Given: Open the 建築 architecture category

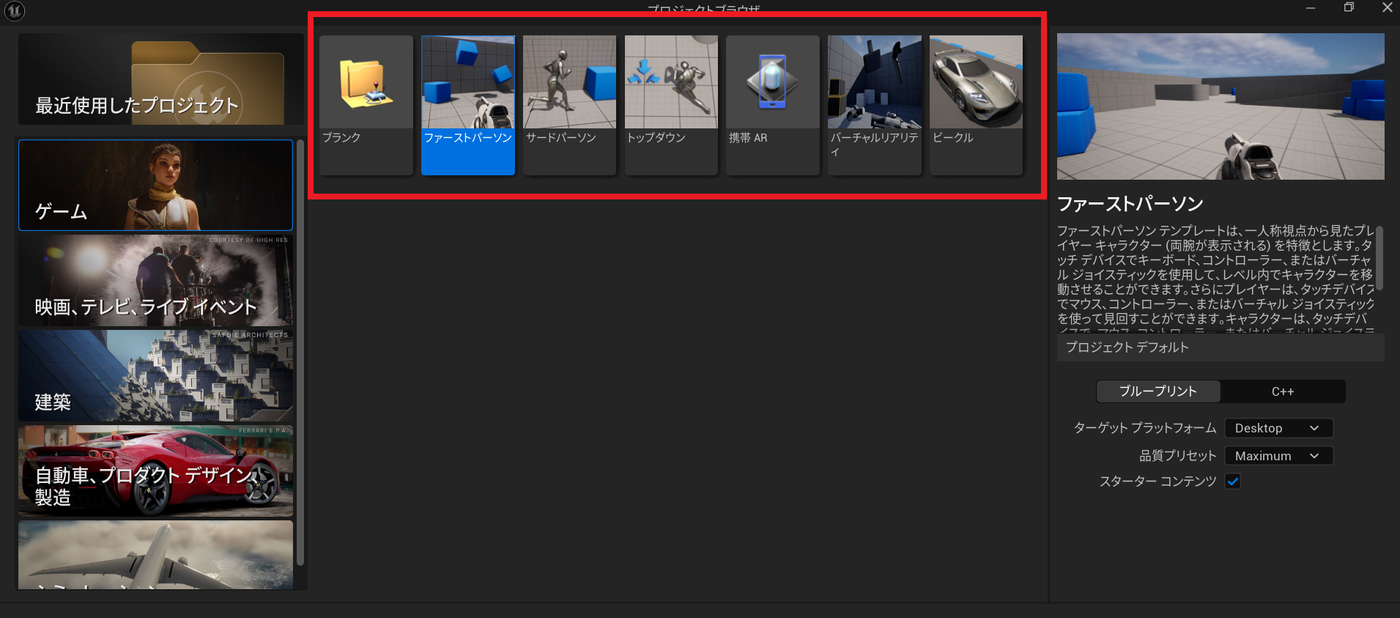Looking at the screenshot, I should (x=155, y=376).
